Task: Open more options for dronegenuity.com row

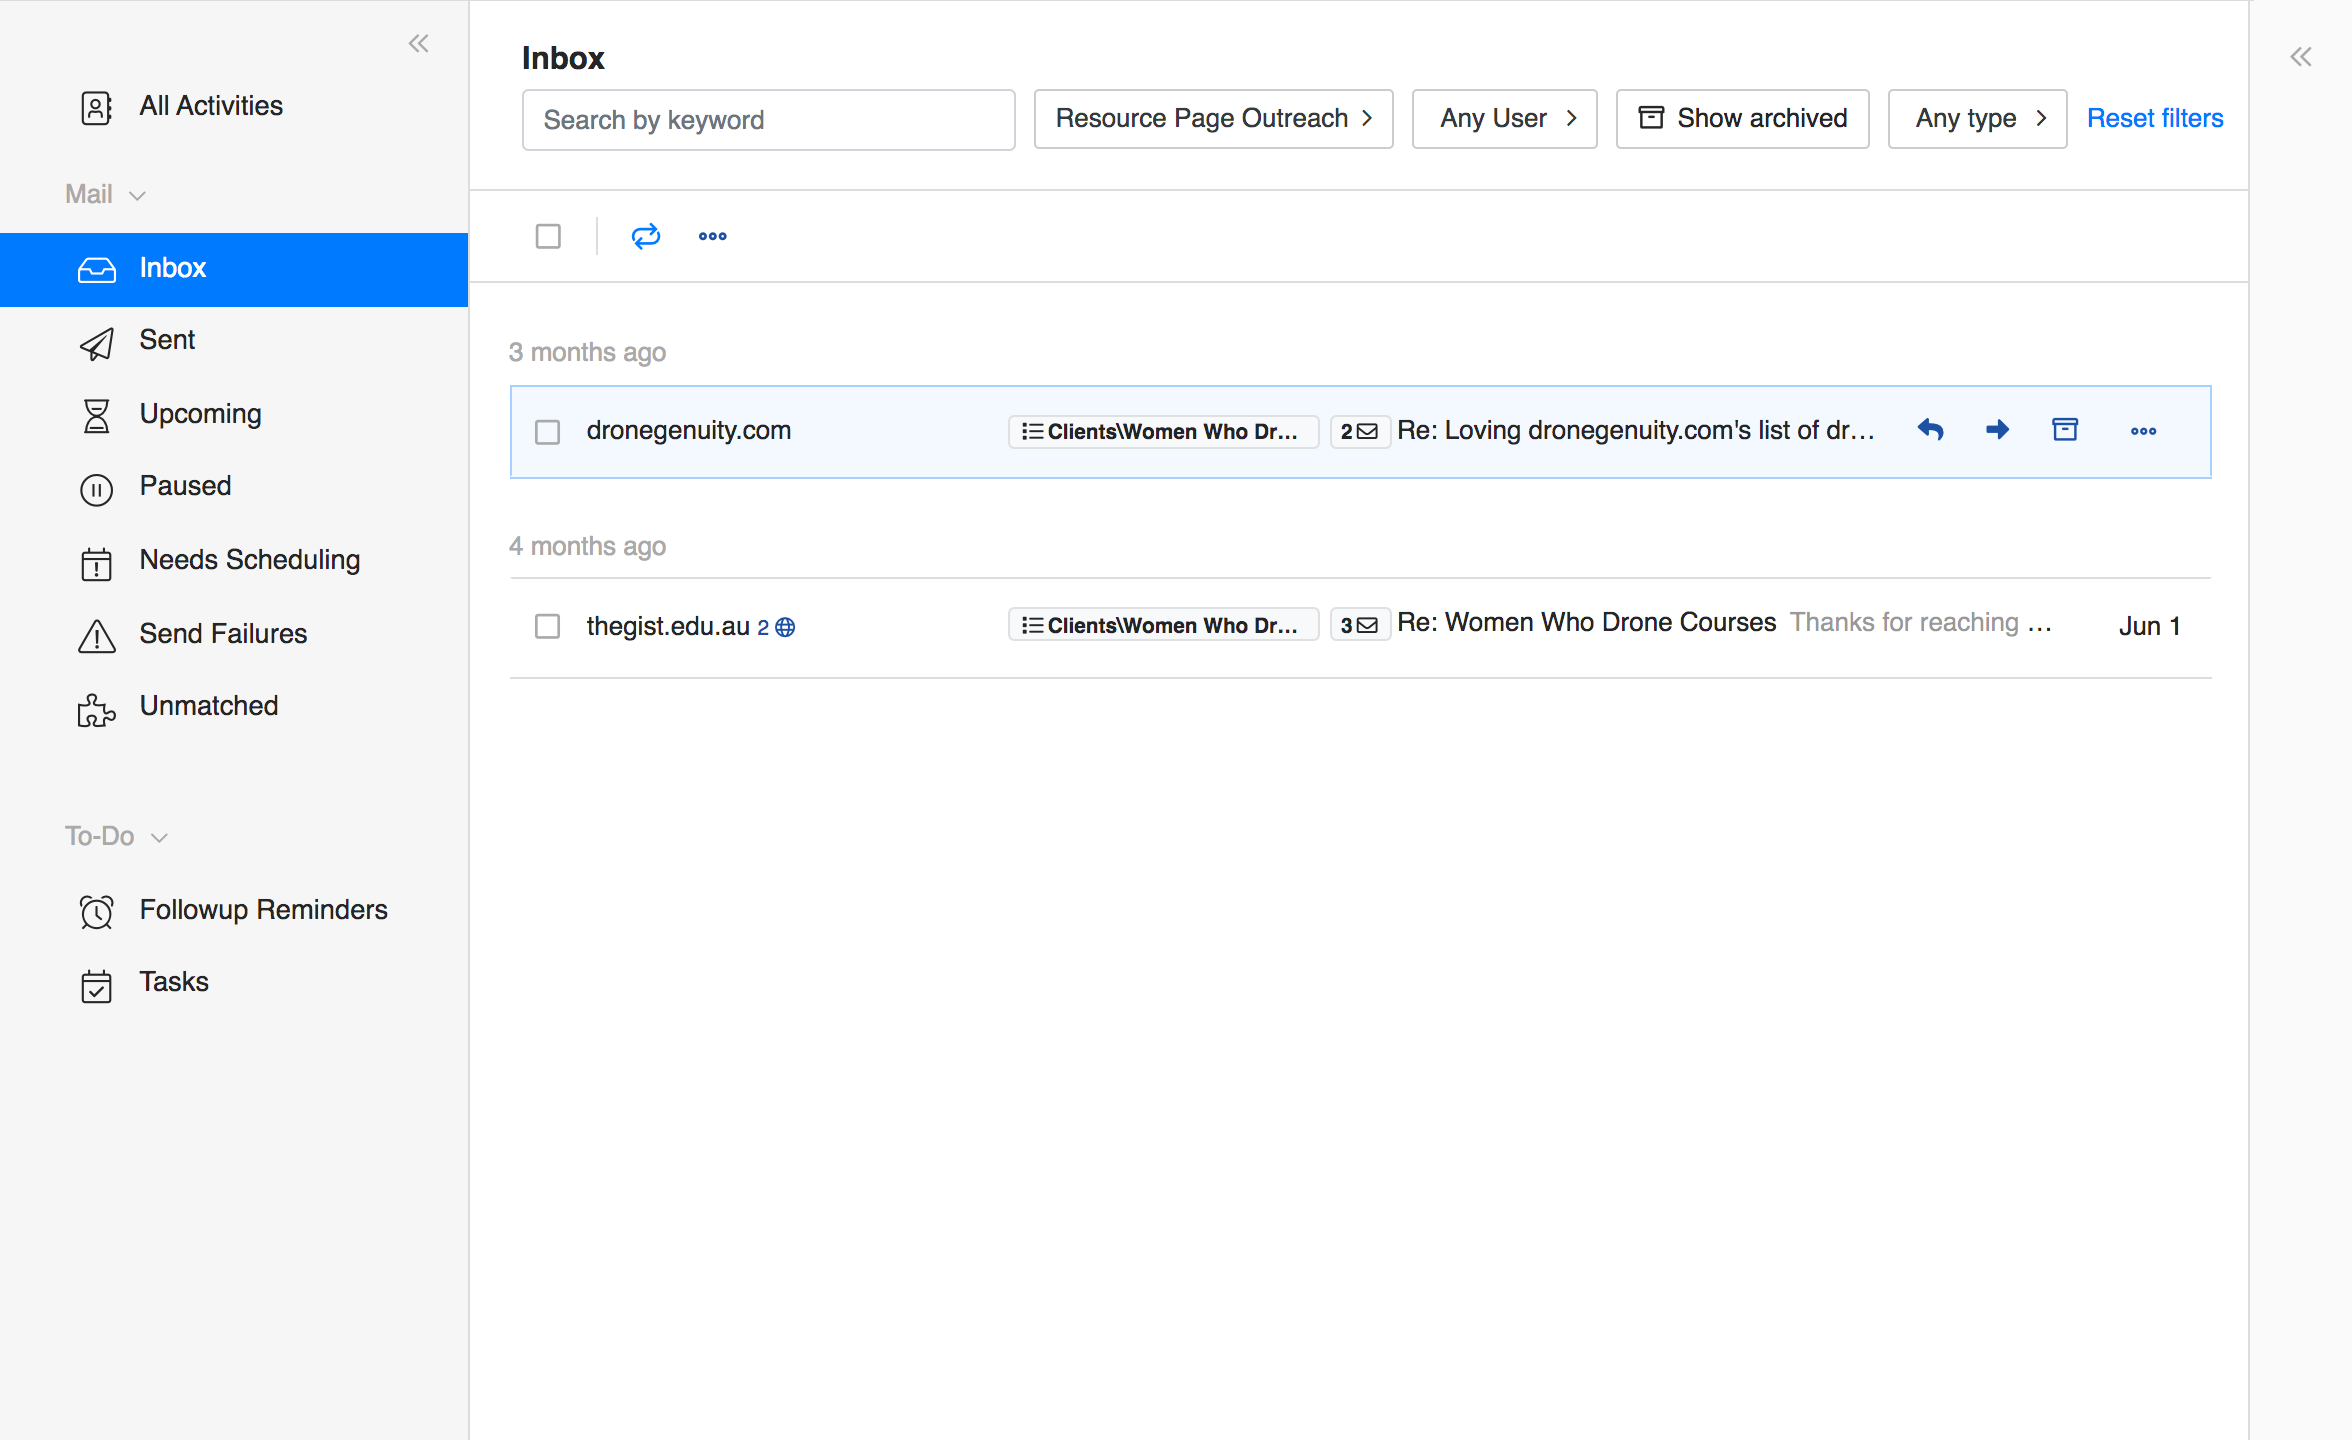Action: click(2143, 431)
